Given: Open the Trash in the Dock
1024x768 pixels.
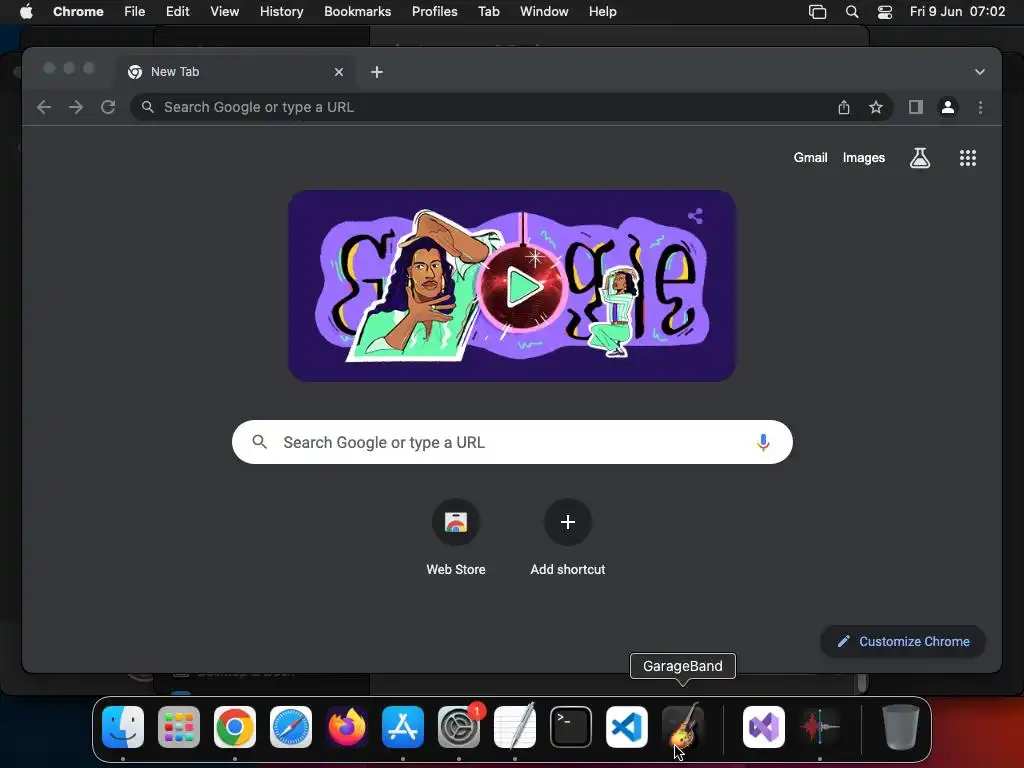Looking at the screenshot, I should 901,727.
